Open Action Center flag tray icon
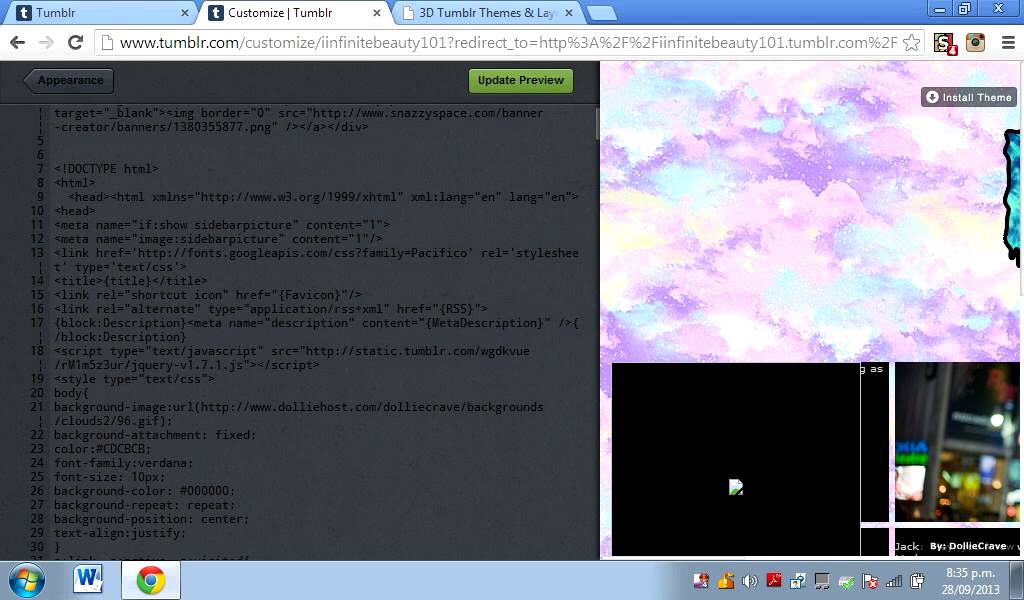The image size is (1024, 600). [x=870, y=581]
